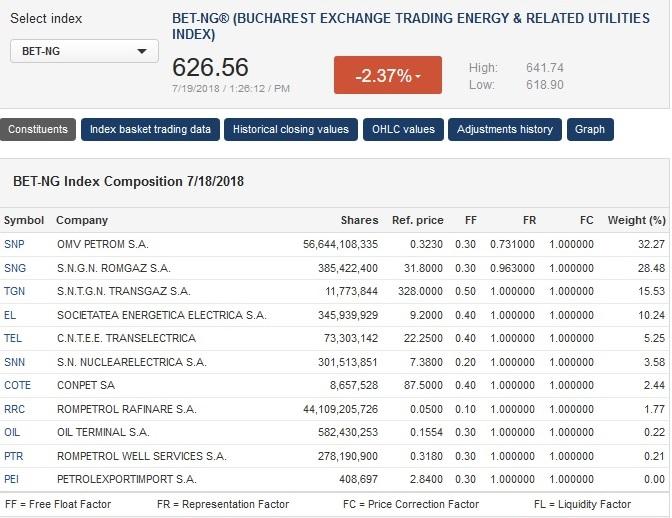Click the Low value 618.90
Viewport: 672px width, 518px height.
(545, 85)
